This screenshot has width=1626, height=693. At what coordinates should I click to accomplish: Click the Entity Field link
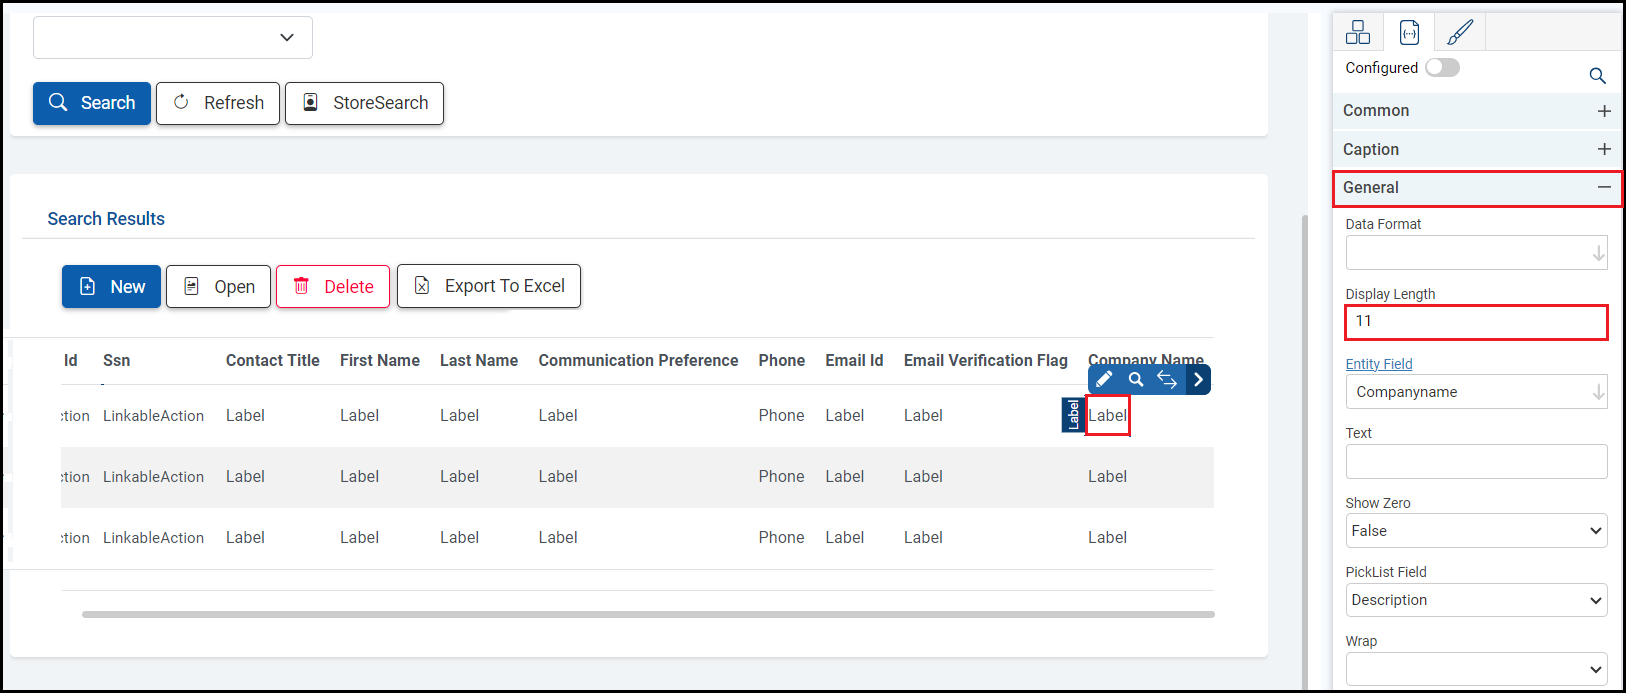click(x=1379, y=364)
